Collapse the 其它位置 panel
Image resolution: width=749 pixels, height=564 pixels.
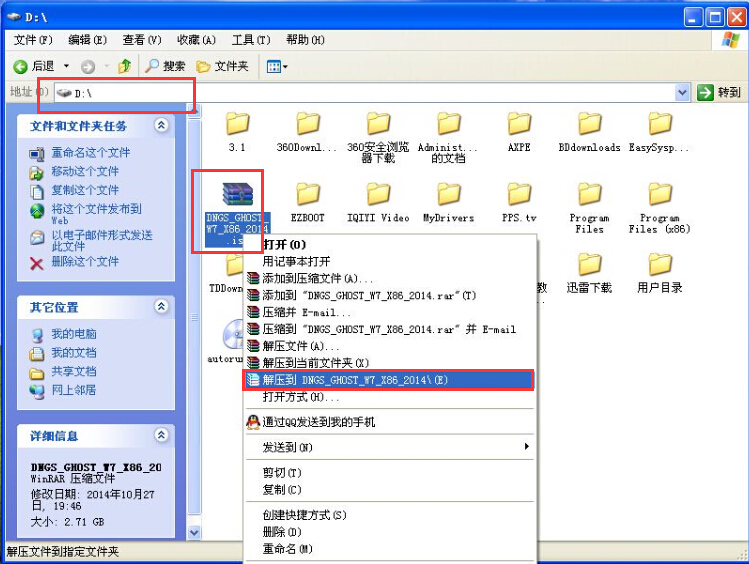coord(161,306)
